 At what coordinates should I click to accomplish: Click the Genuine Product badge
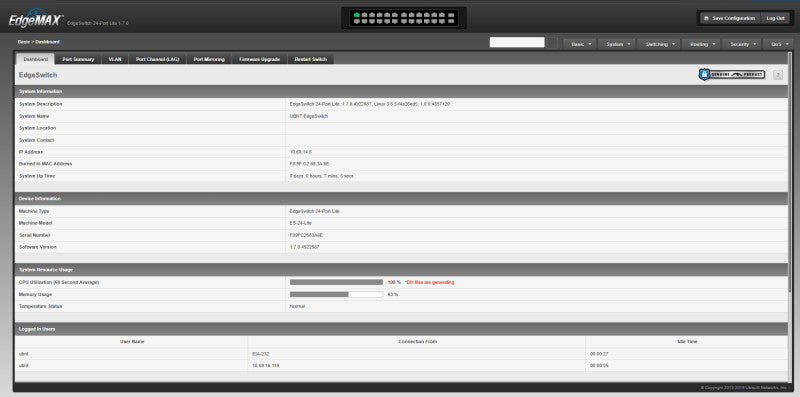point(732,75)
